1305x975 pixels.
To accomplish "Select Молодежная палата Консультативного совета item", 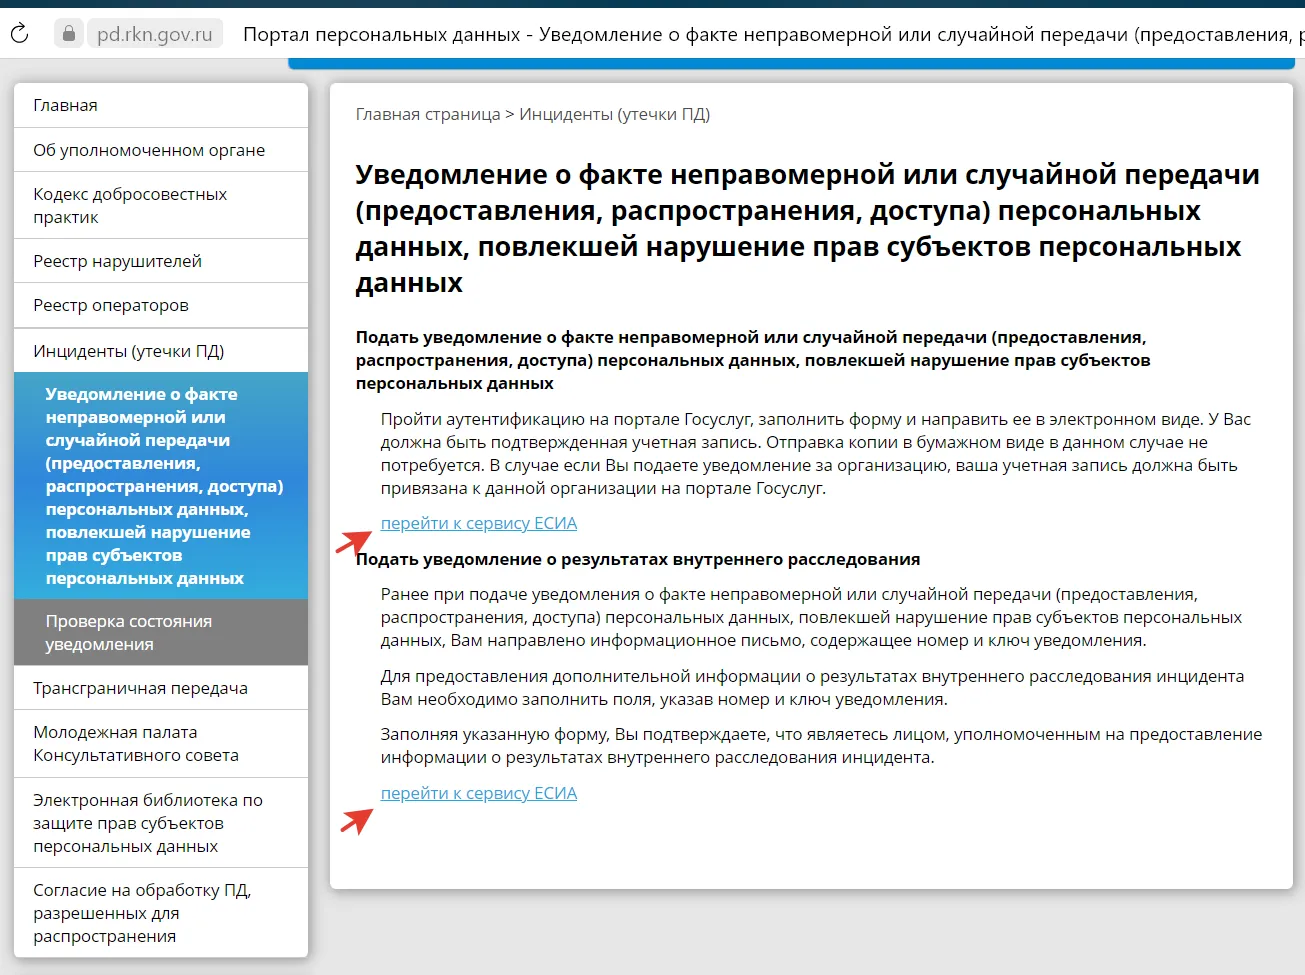I will pos(135,744).
